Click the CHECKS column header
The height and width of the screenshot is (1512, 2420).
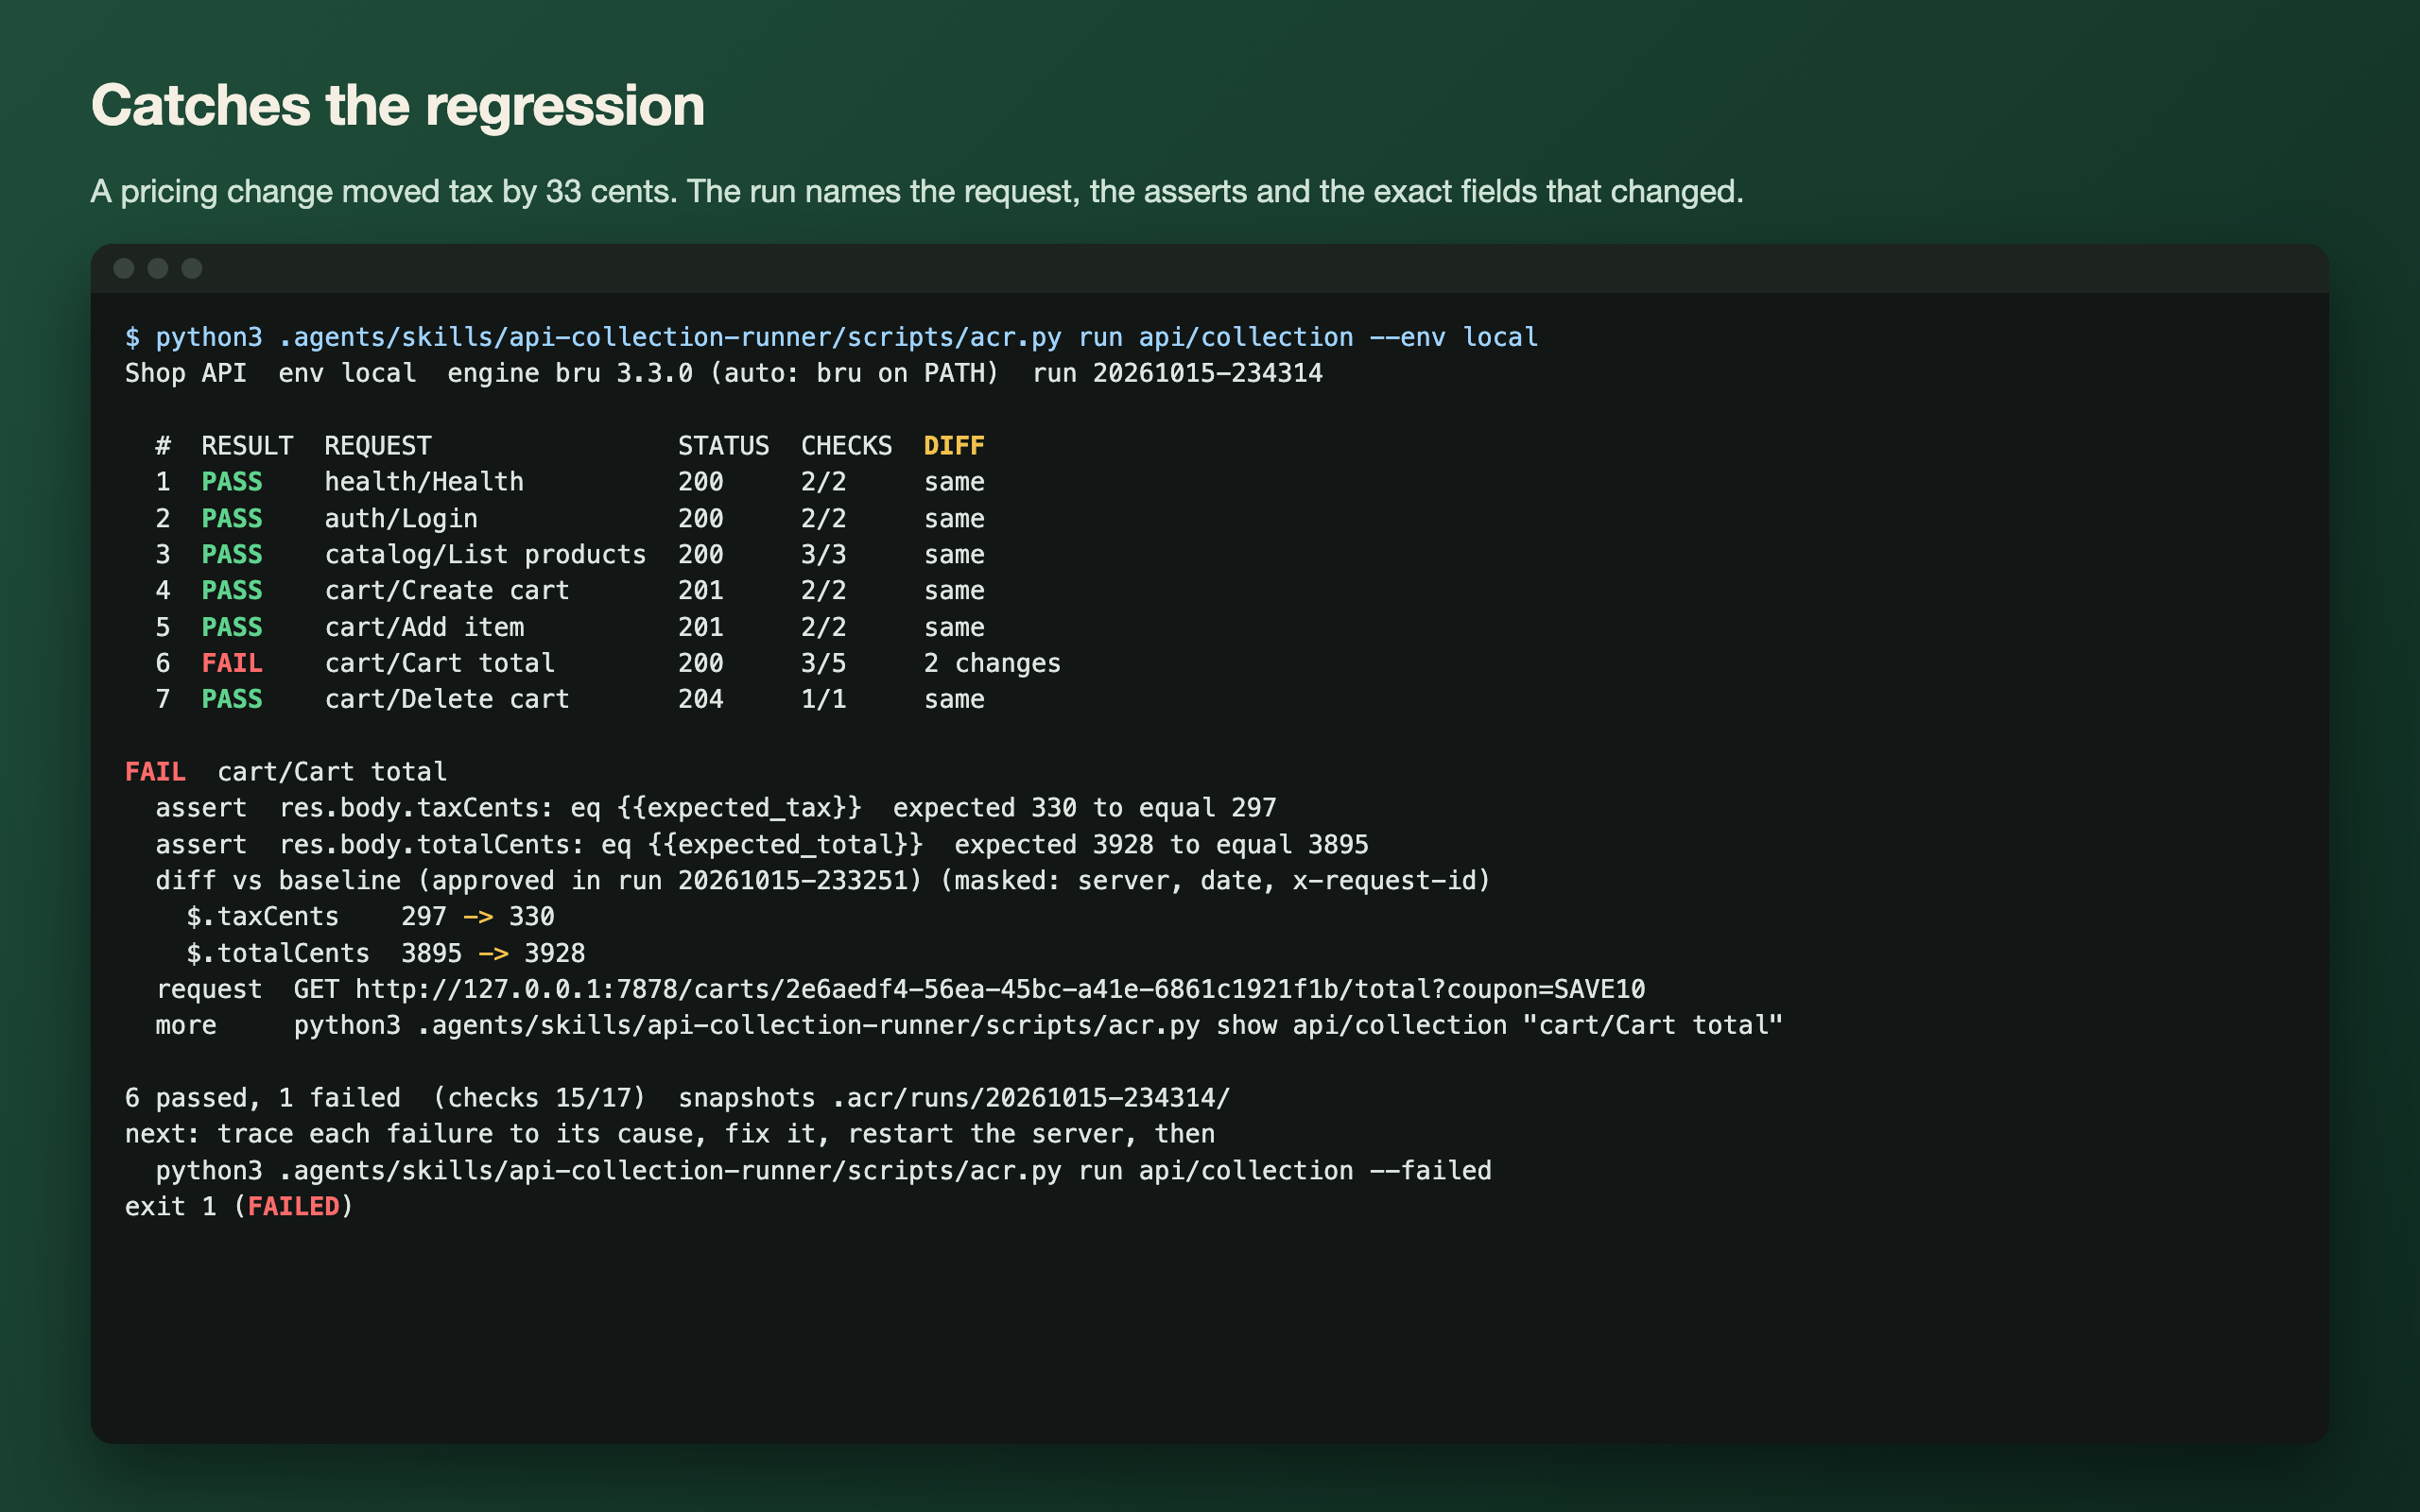click(x=846, y=446)
